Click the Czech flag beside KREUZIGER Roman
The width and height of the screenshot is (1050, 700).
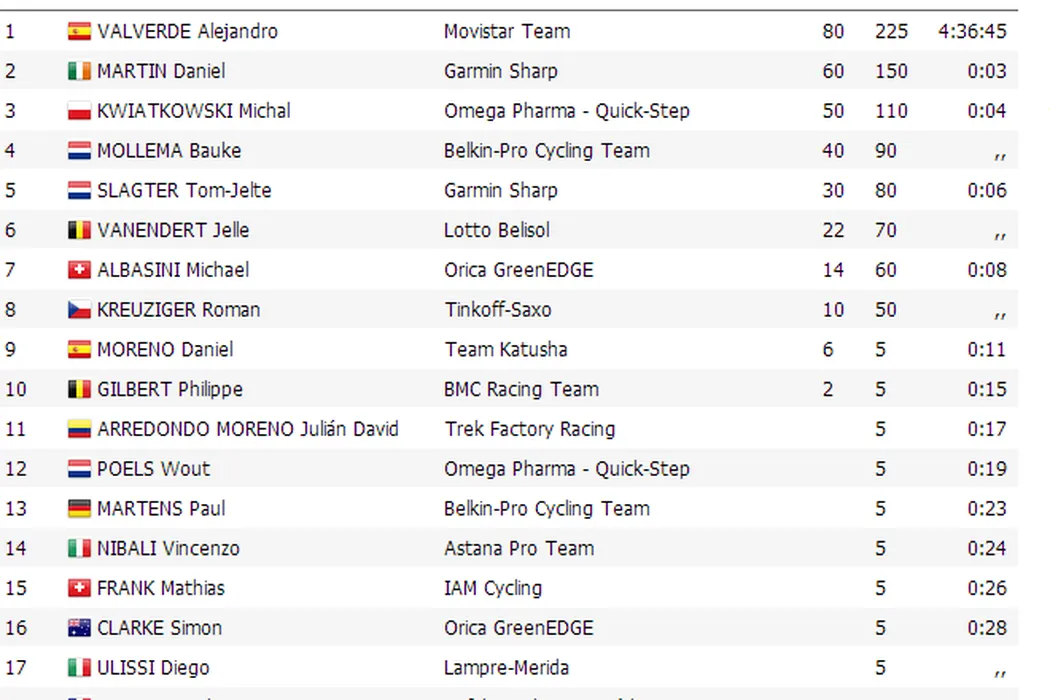79,310
